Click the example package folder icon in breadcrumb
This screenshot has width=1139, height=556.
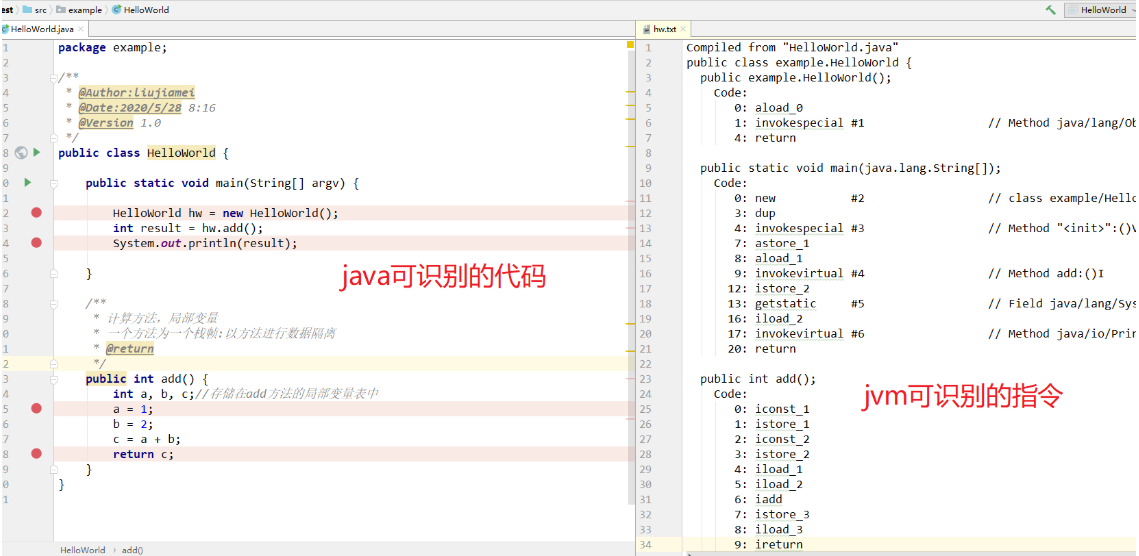coord(61,10)
